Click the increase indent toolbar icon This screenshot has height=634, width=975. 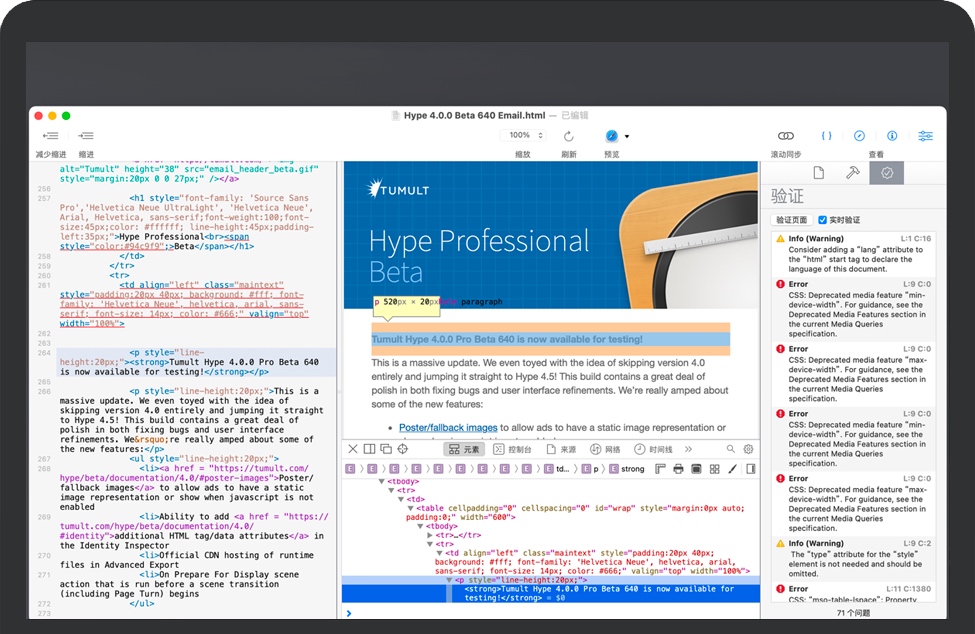coord(86,136)
